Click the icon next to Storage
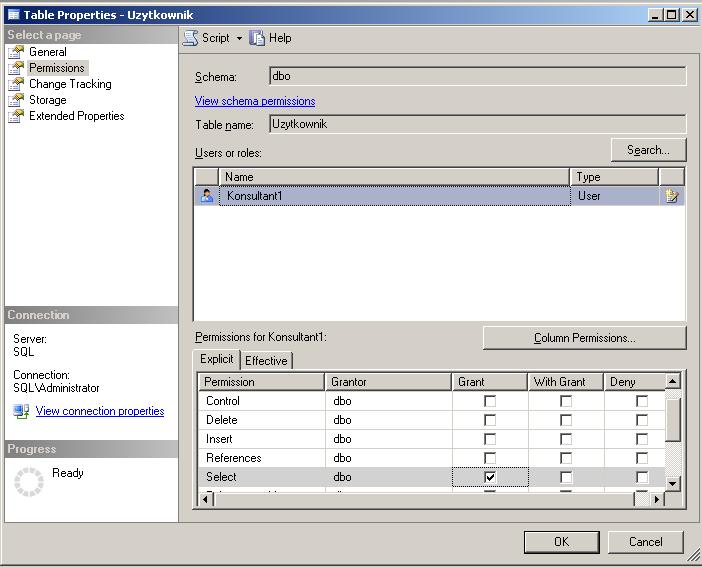Screen dimensions: 702x567 pyautogui.click(x=16, y=100)
